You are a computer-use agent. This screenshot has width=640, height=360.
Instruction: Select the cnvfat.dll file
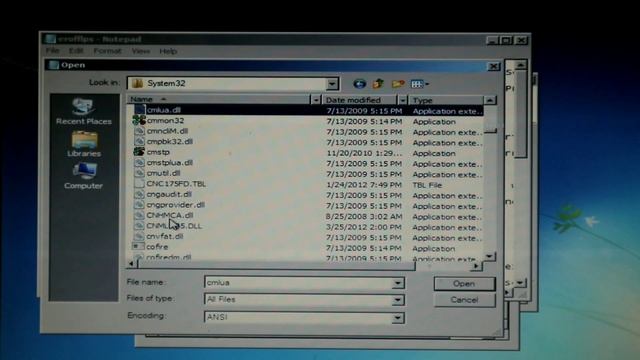tap(164, 236)
